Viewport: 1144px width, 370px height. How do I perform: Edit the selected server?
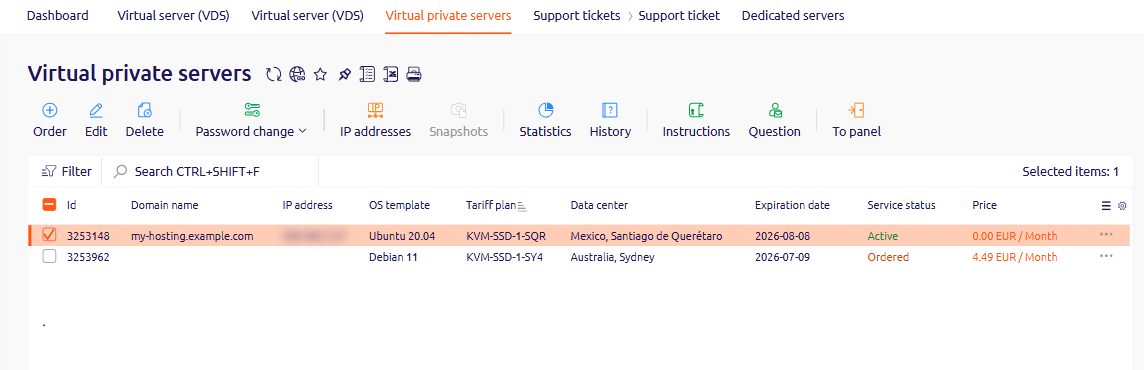(x=96, y=120)
